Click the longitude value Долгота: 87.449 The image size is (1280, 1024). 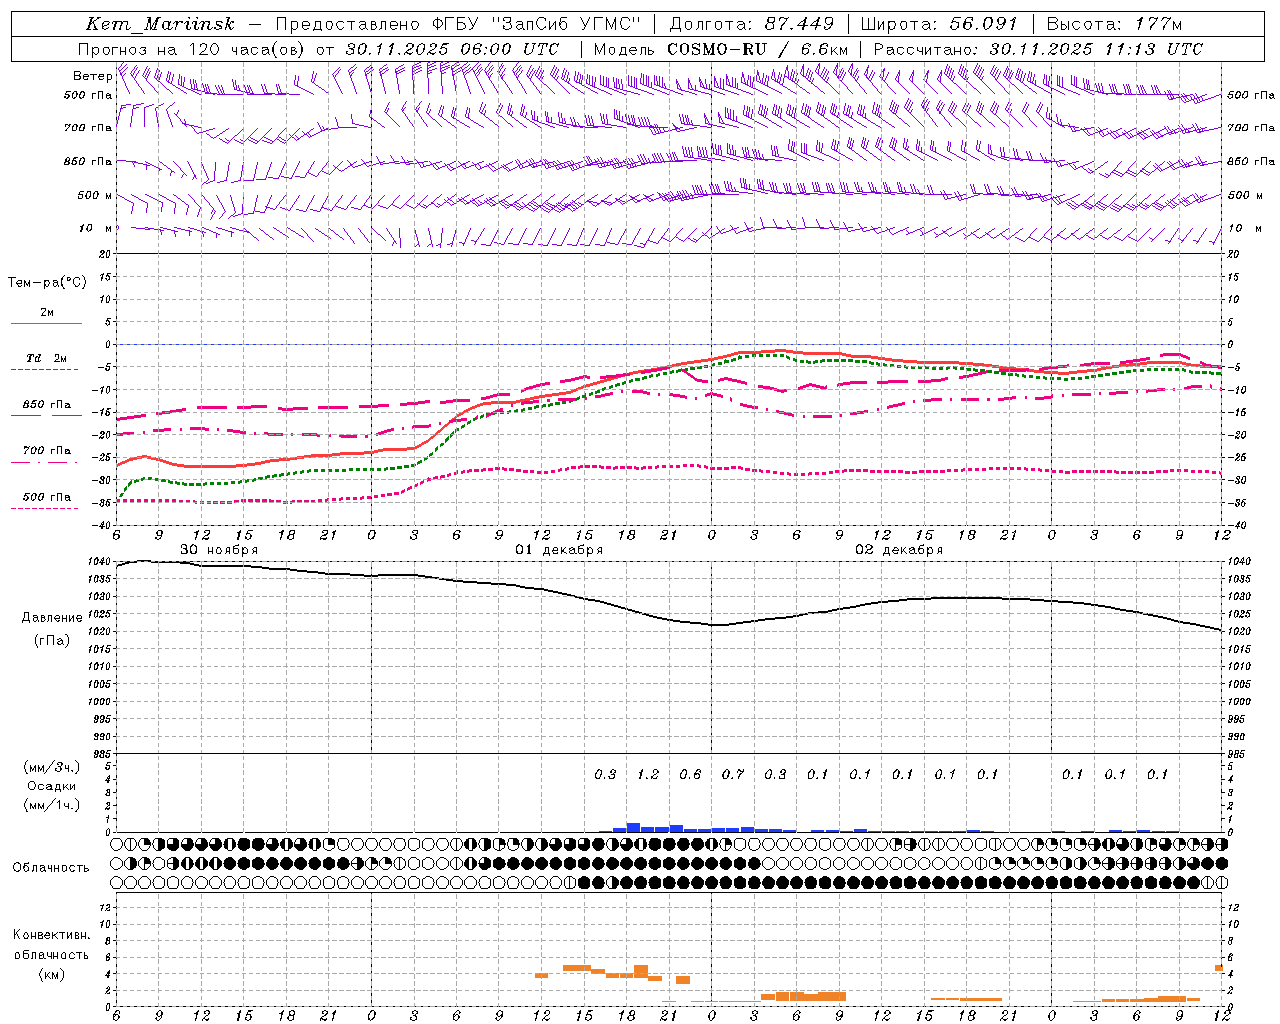[x=751, y=24]
